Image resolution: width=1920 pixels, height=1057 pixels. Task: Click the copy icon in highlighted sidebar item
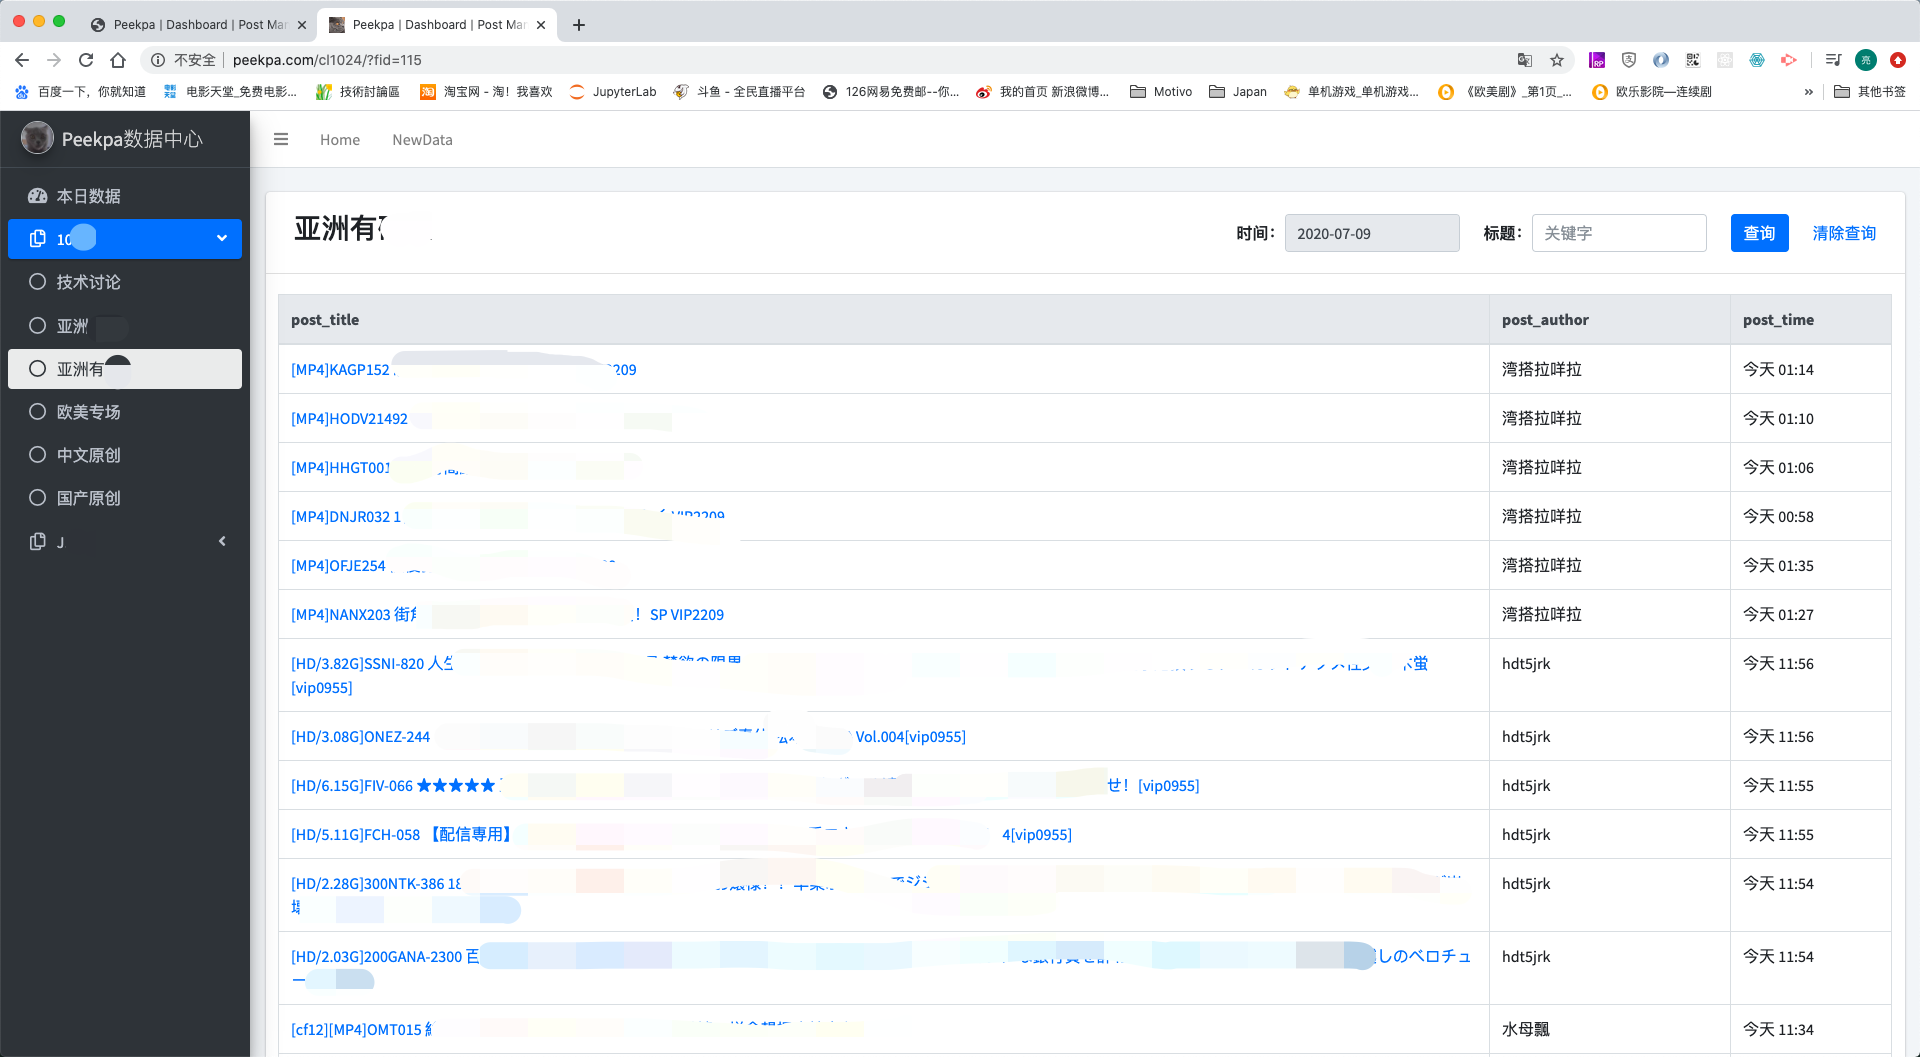(38, 238)
